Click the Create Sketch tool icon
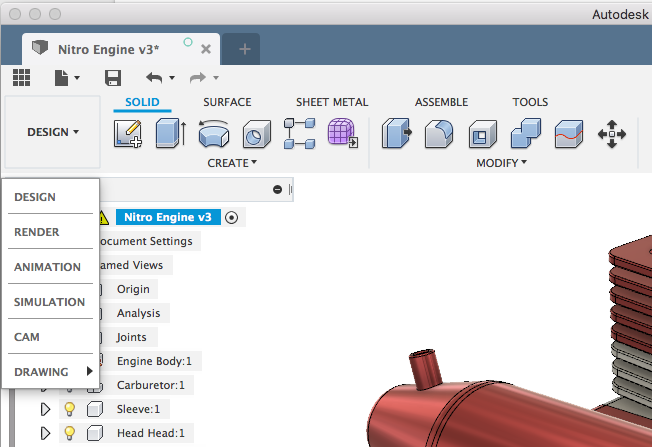Image resolution: width=652 pixels, height=447 pixels. point(128,134)
